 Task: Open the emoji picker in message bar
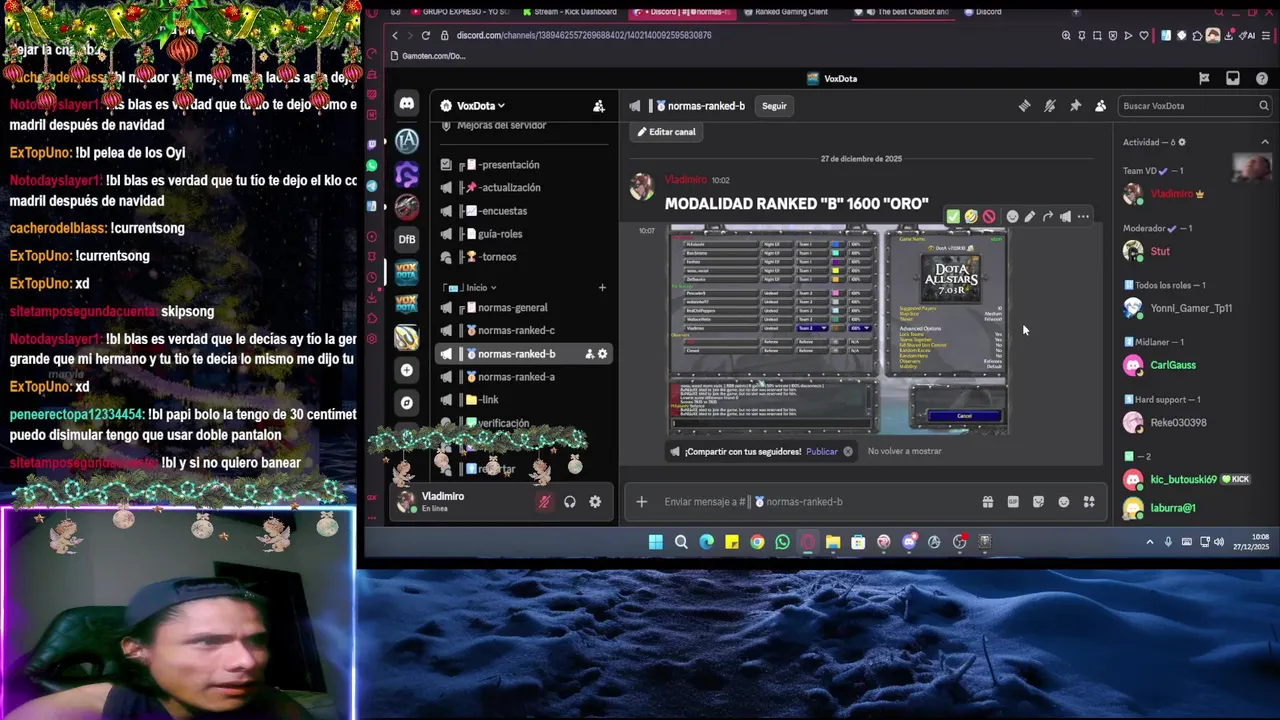click(x=1063, y=502)
